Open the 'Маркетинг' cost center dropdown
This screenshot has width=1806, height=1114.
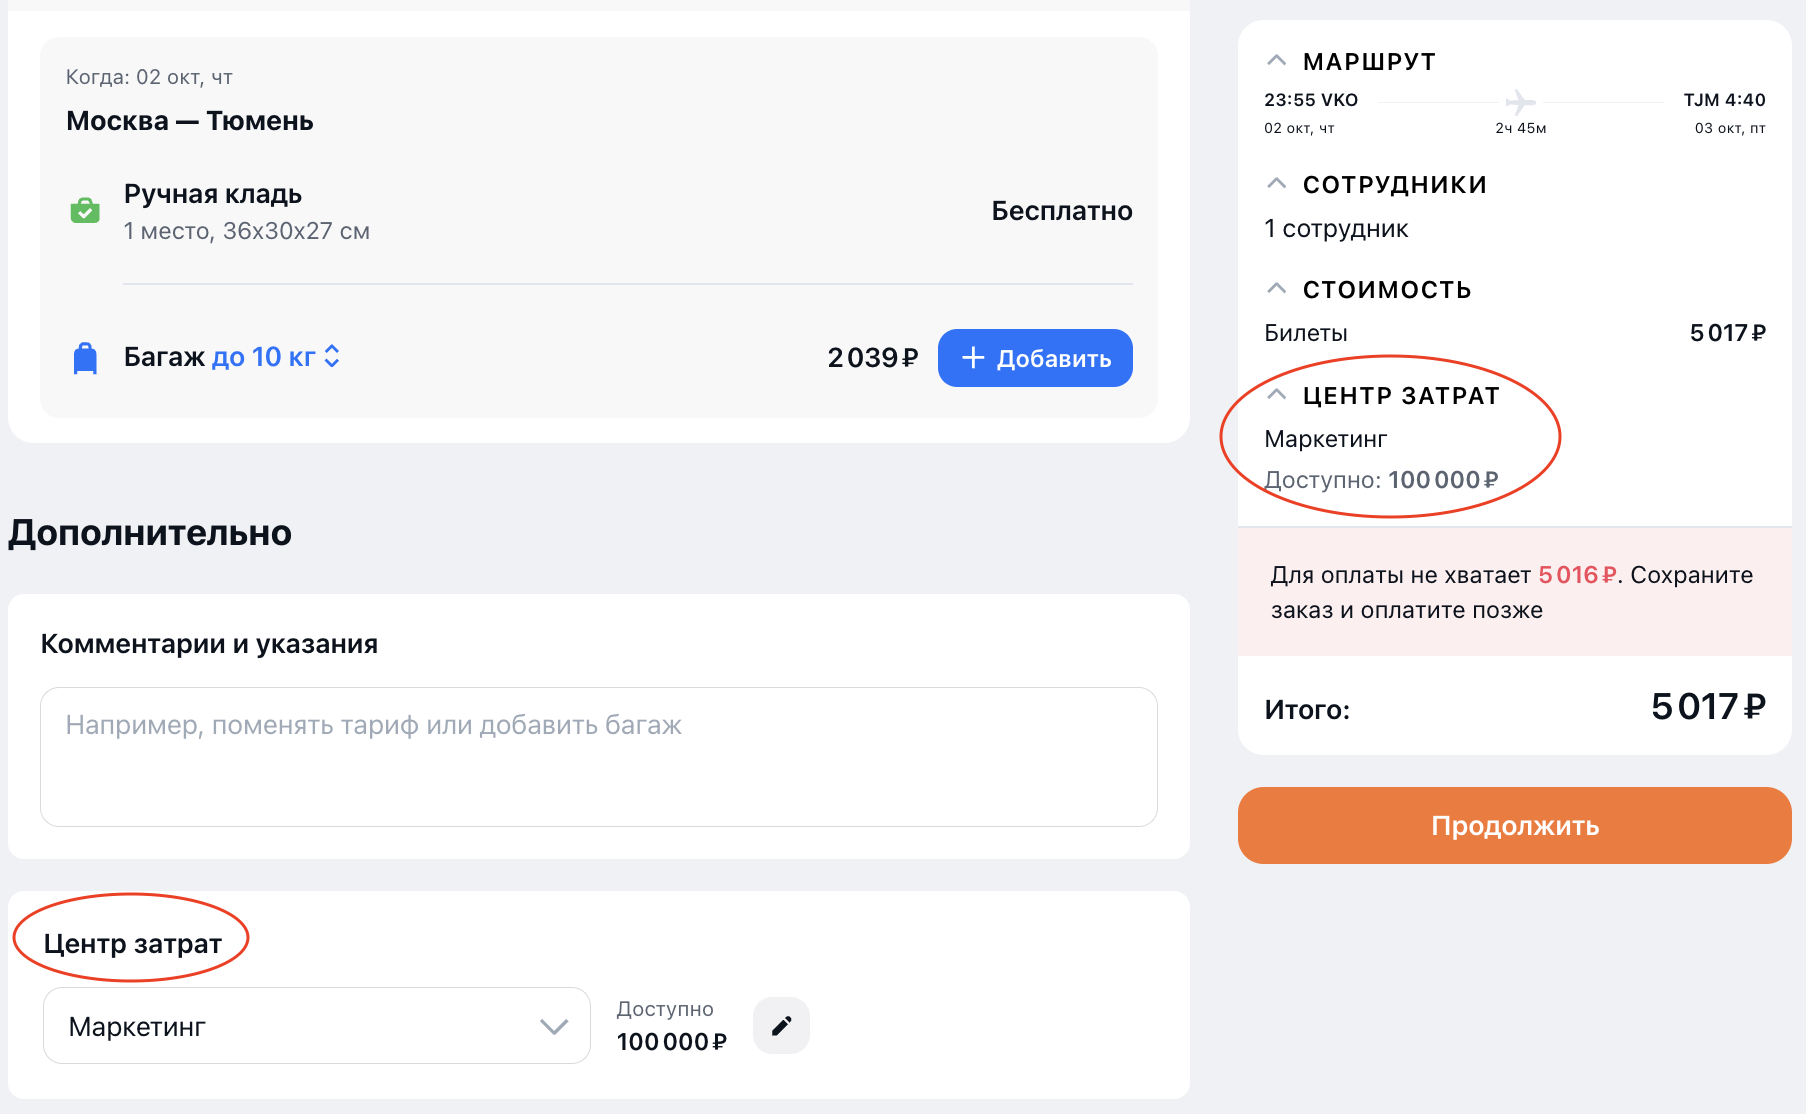tap(316, 1026)
